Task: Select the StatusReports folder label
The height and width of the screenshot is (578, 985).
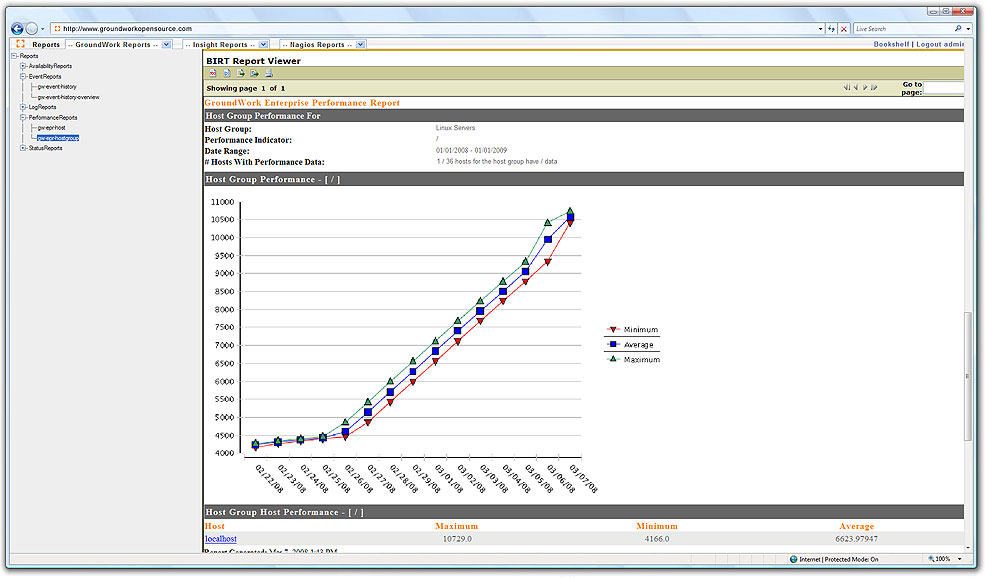Action: click(x=45, y=148)
